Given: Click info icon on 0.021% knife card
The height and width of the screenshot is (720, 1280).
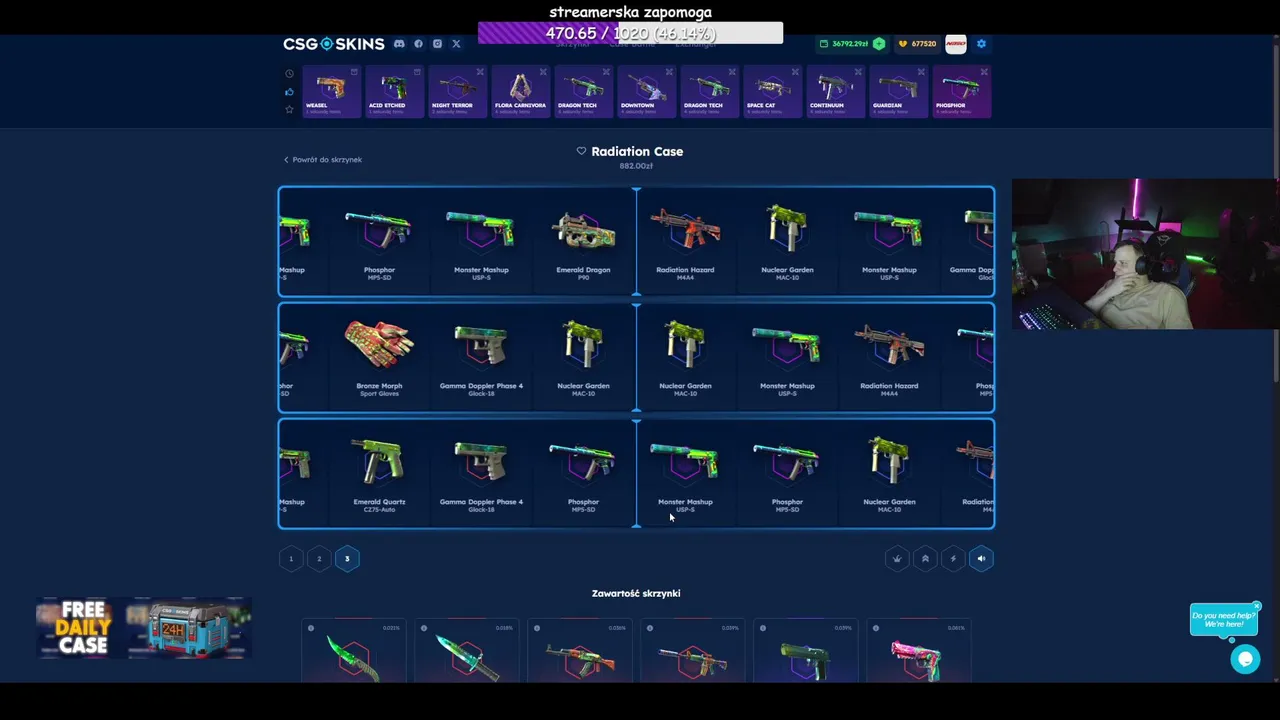Looking at the screenshot, I should click(311, 628).
